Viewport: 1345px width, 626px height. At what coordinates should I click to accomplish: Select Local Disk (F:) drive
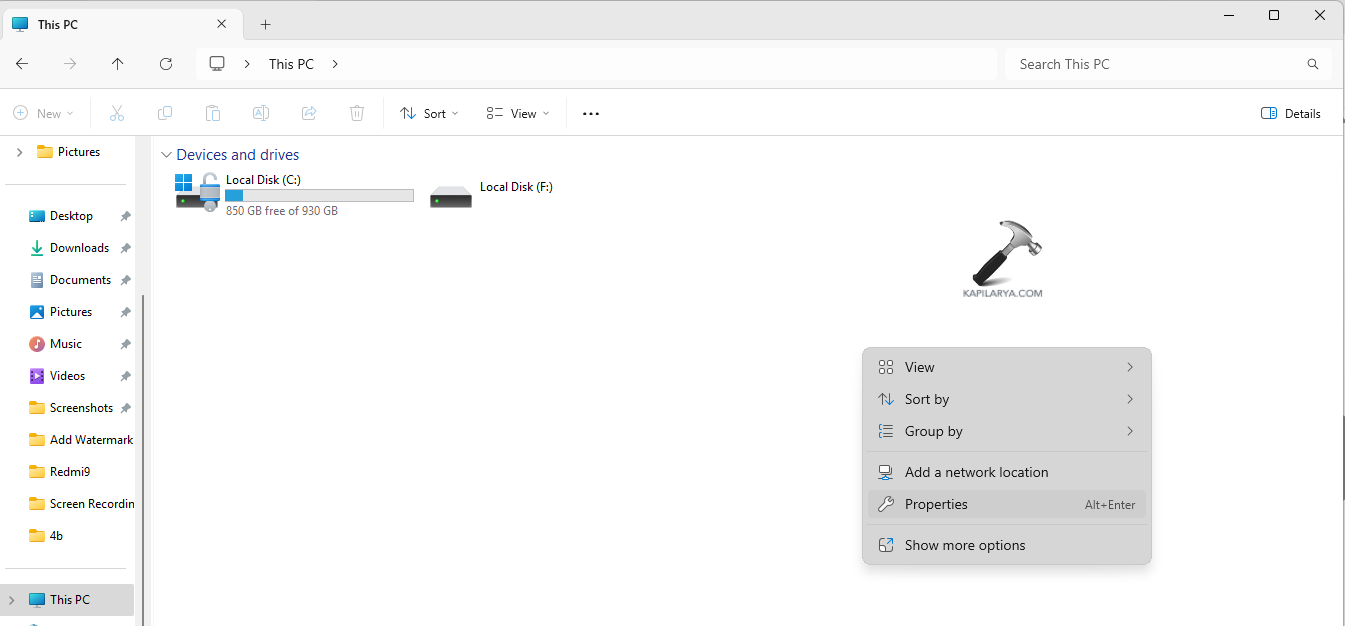pos(492,195)
